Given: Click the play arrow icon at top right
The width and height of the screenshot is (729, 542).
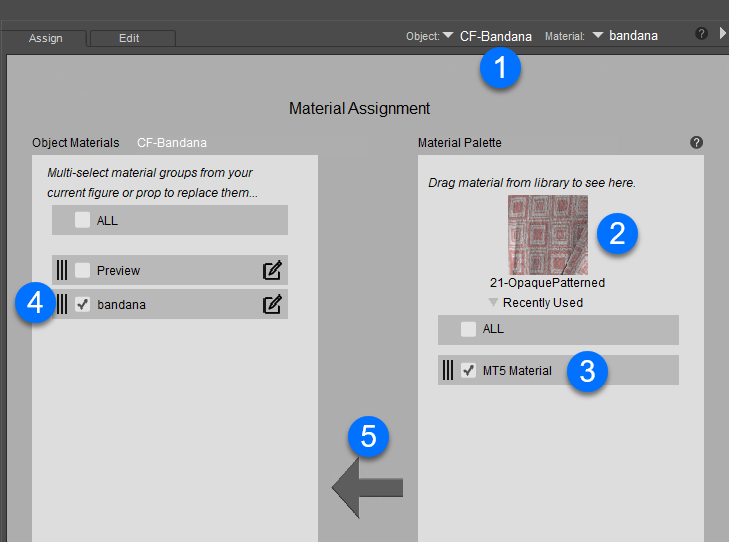Looking at the screenshot, I should [723, 34].
